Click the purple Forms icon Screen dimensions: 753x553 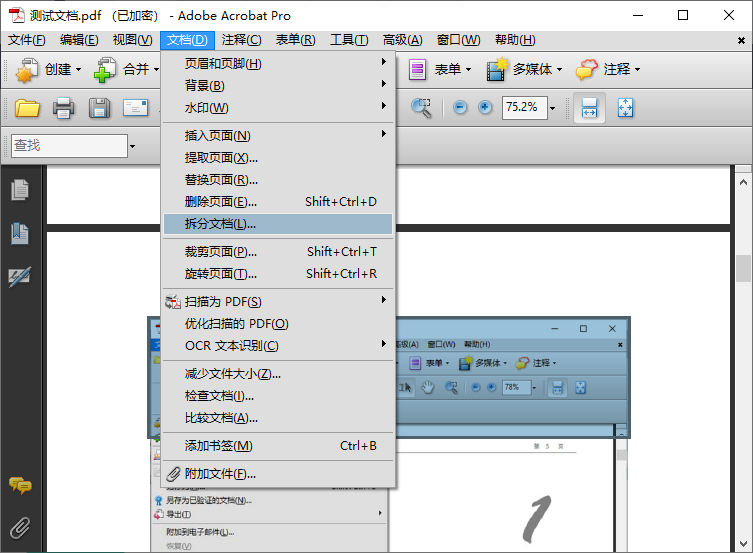coord(417,70)
